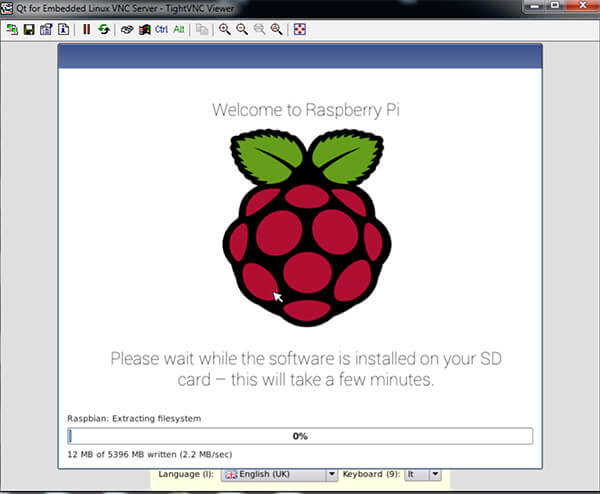Viewport: 600px width, 494px height.
Task: Send Ctrl+Esc with the Windows flag icon
Action: (144, 29)
